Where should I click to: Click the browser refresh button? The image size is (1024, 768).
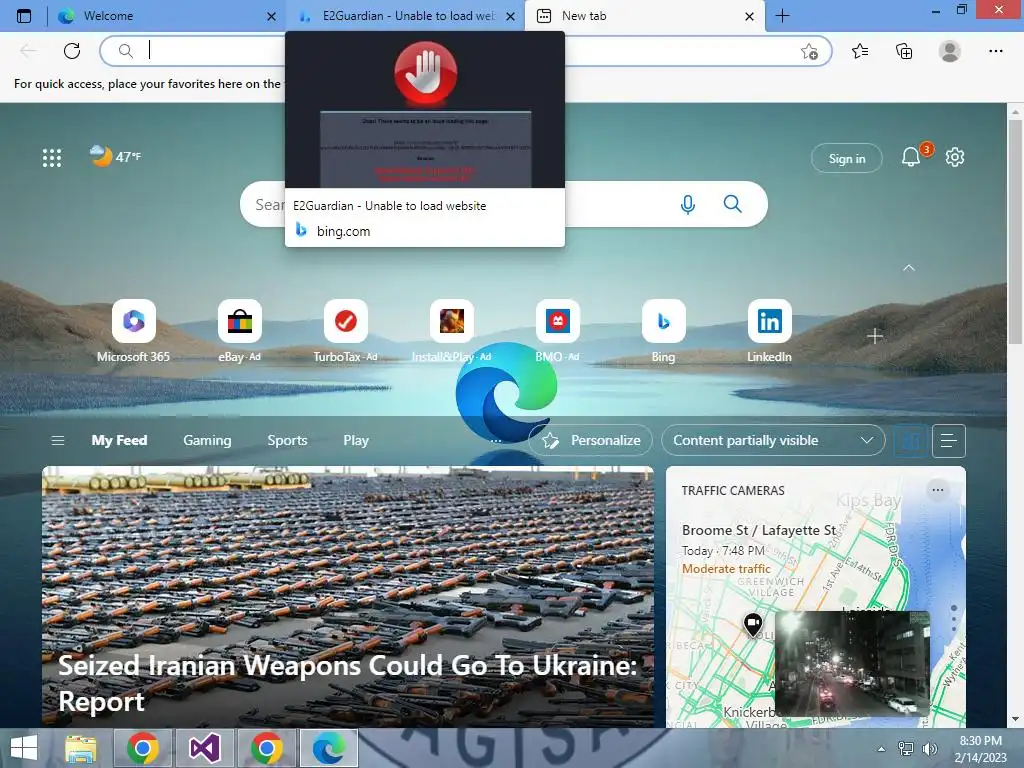pyautogui.click(x=72, y=51)
